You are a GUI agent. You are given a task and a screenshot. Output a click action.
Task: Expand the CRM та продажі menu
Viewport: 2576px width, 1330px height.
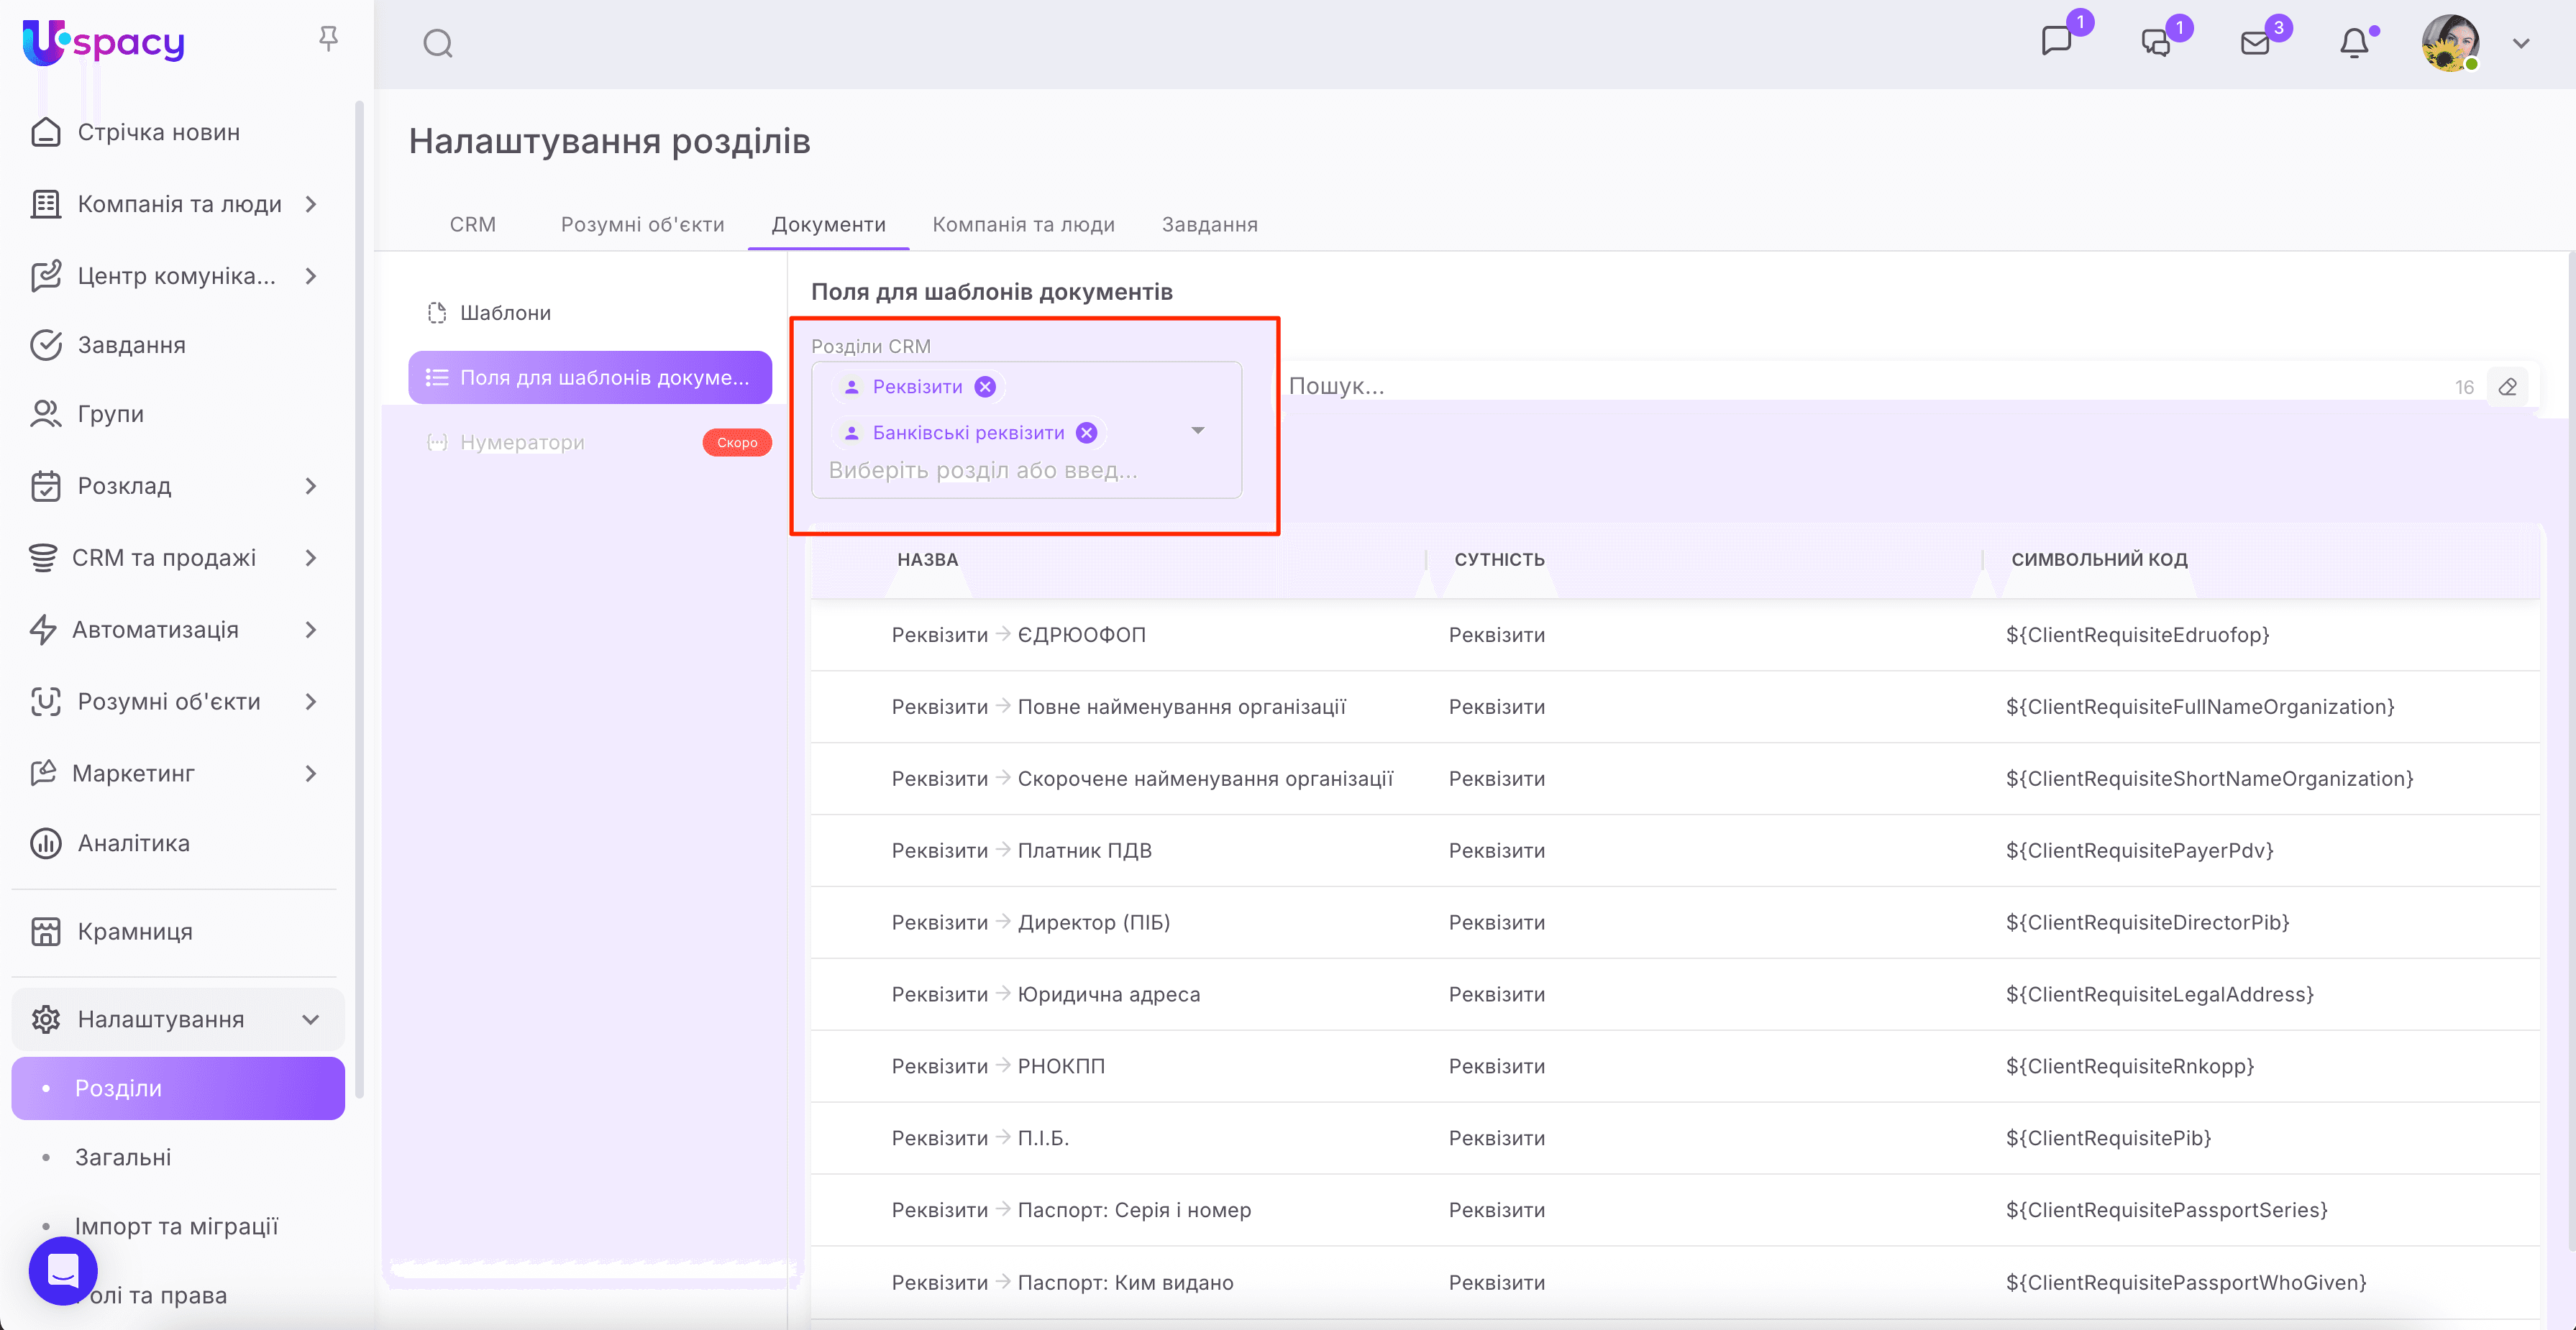(x=311, y=558)
